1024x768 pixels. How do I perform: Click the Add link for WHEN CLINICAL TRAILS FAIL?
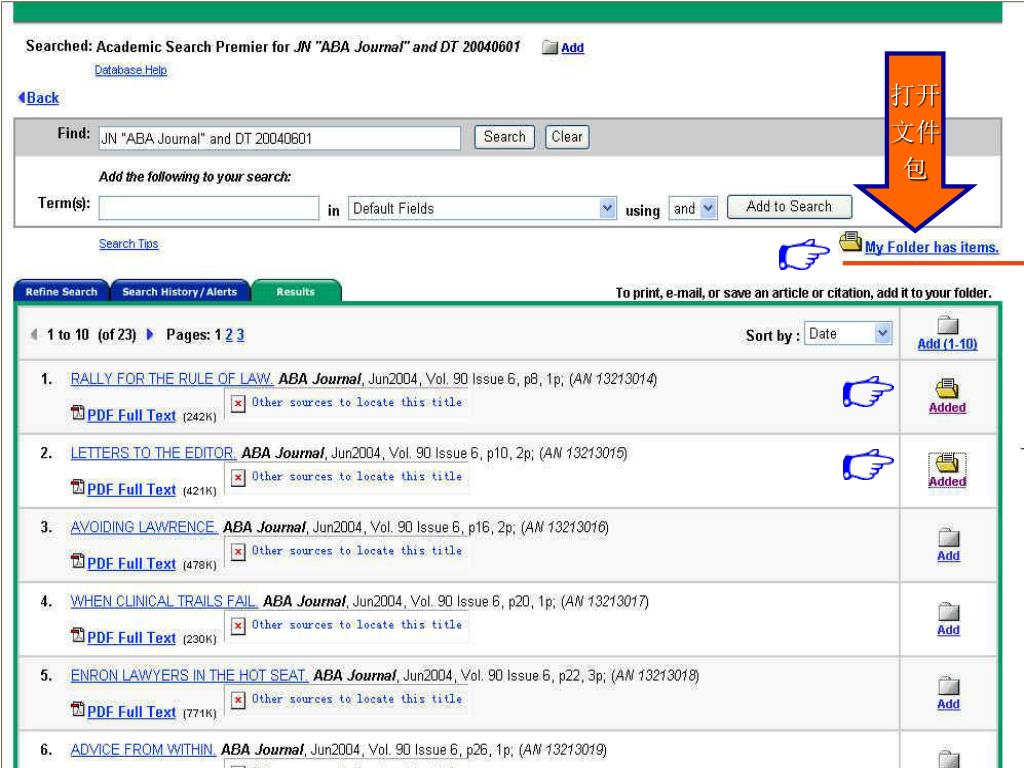(948, 630)
